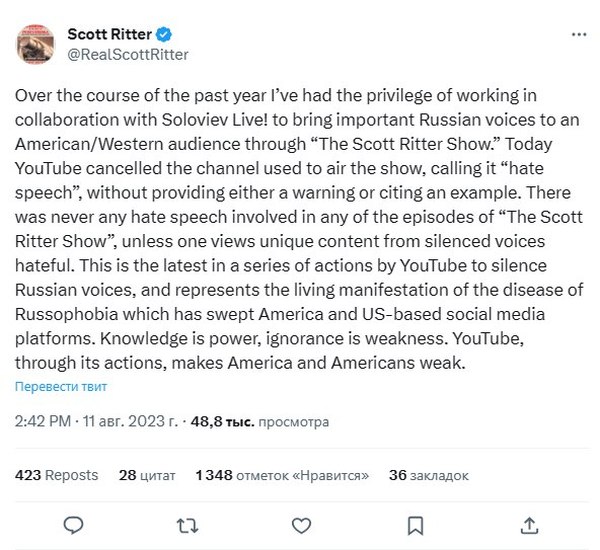Open the 1 348 отметок «Нравится» list
This screenshot has height=550, width=600.
[x=282, y=475]
